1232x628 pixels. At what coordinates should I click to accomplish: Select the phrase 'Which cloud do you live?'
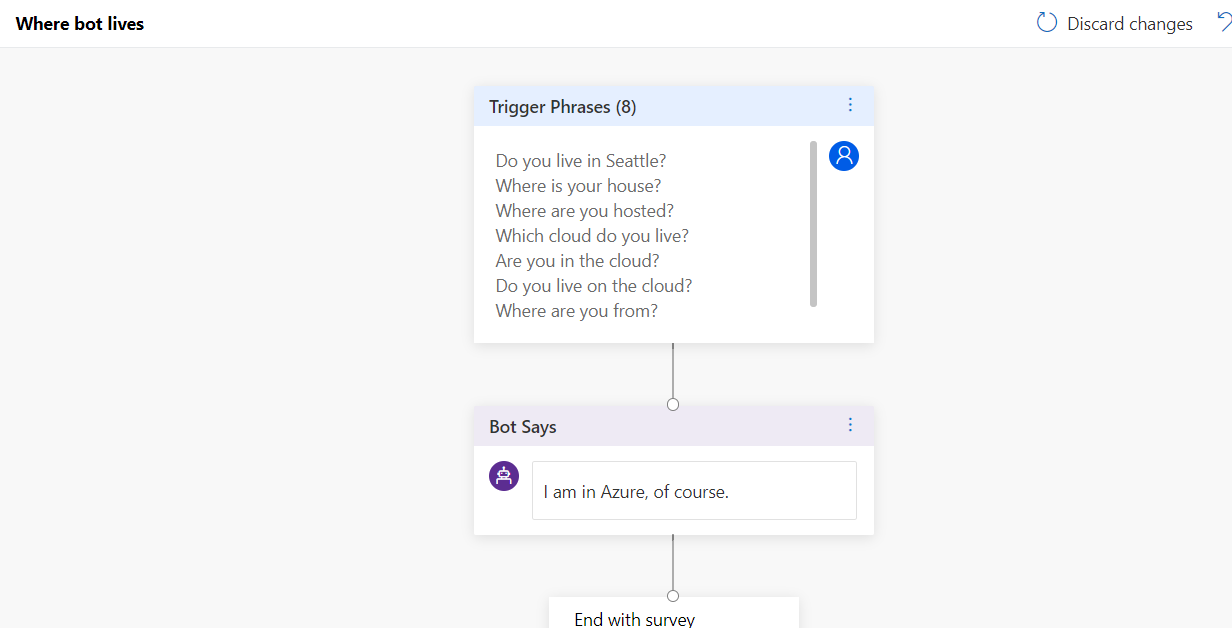click(x=592, y=236)
